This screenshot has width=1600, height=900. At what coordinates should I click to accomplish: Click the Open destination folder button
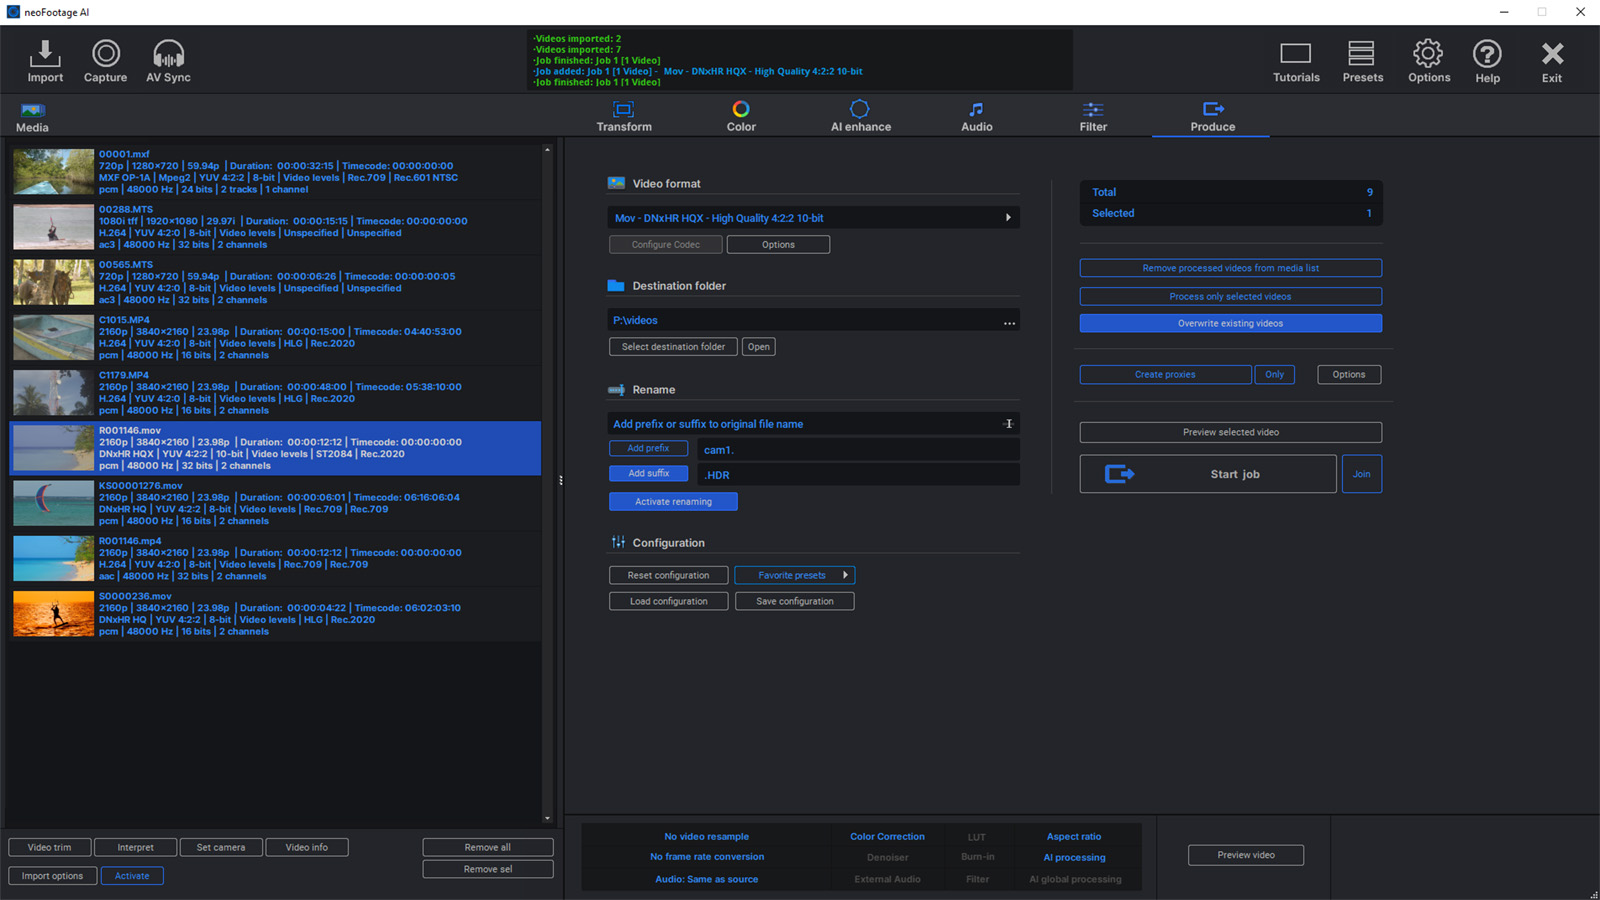pyautogui.click(x=759, y=347)
